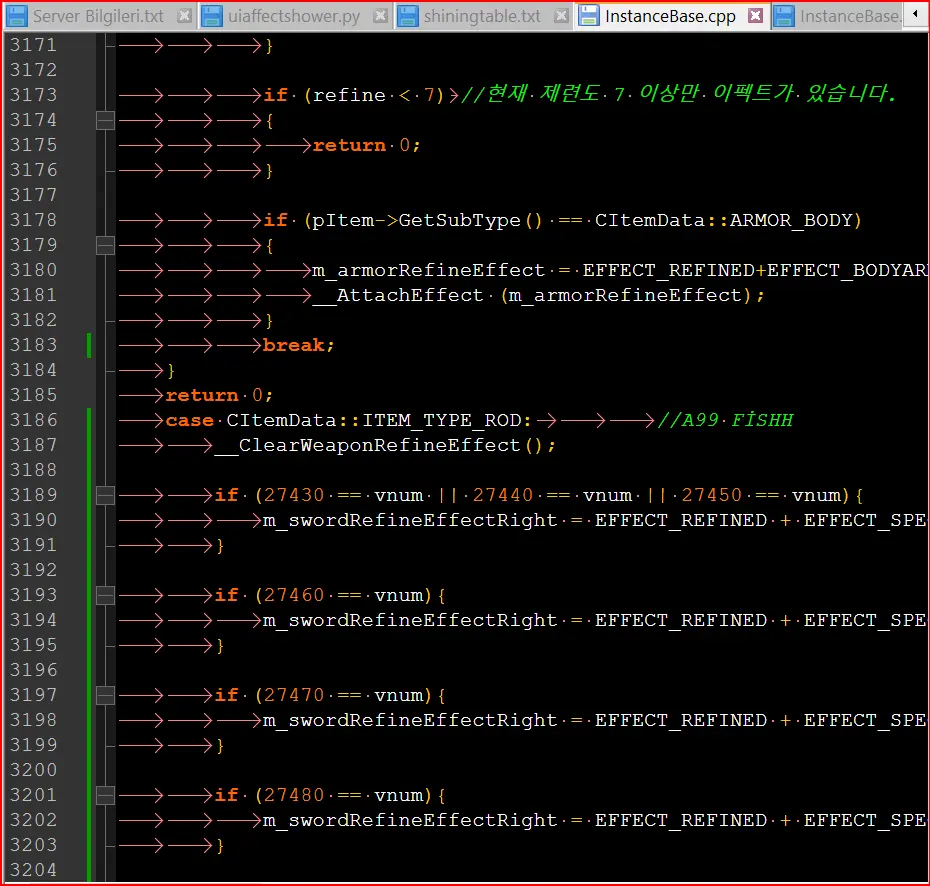Fold the 27480 vnum block at line 3201
930x886 pixels.
[105, 795]
